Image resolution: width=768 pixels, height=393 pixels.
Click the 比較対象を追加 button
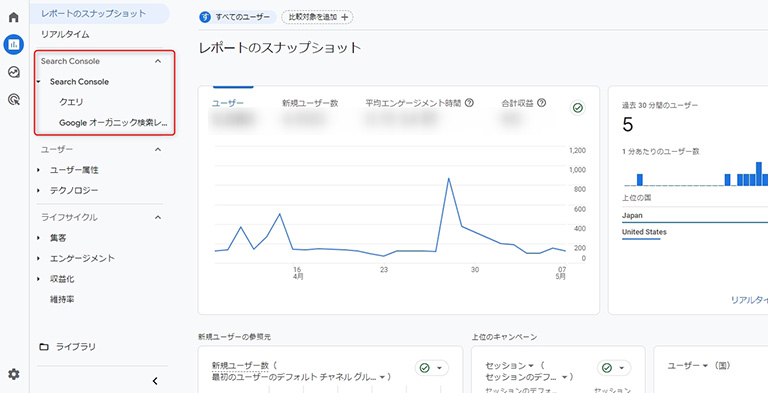tap(317, 17)
